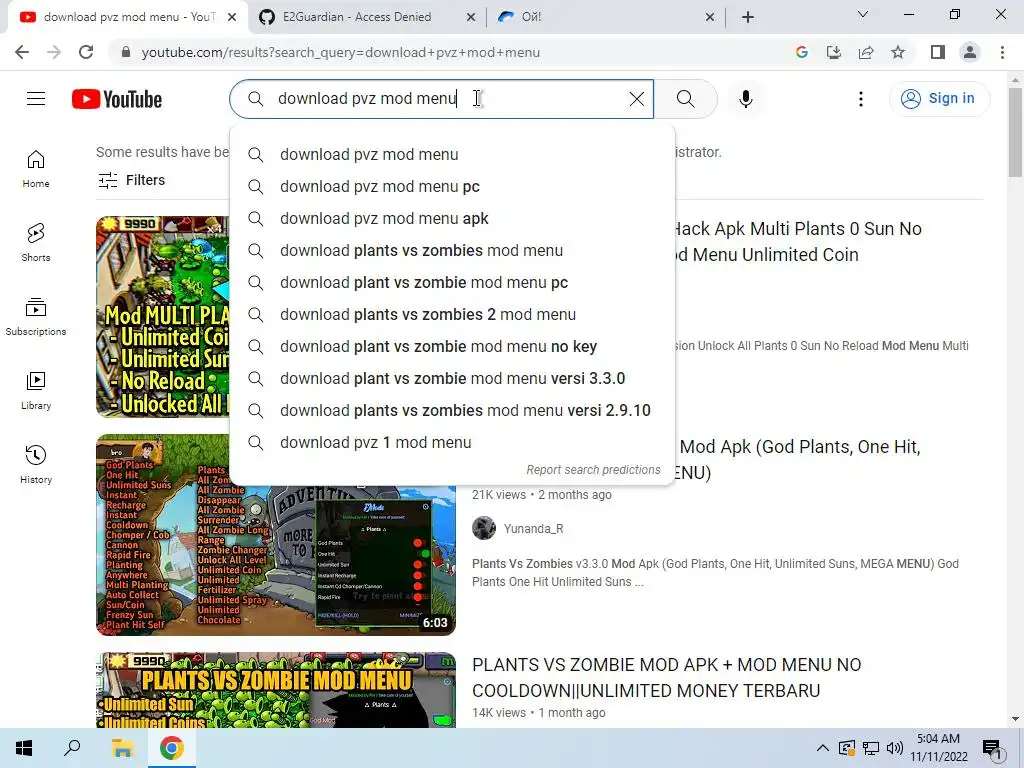Open Shorts in the sidebar
1024x768 pixels.
[x=36, y=243]
